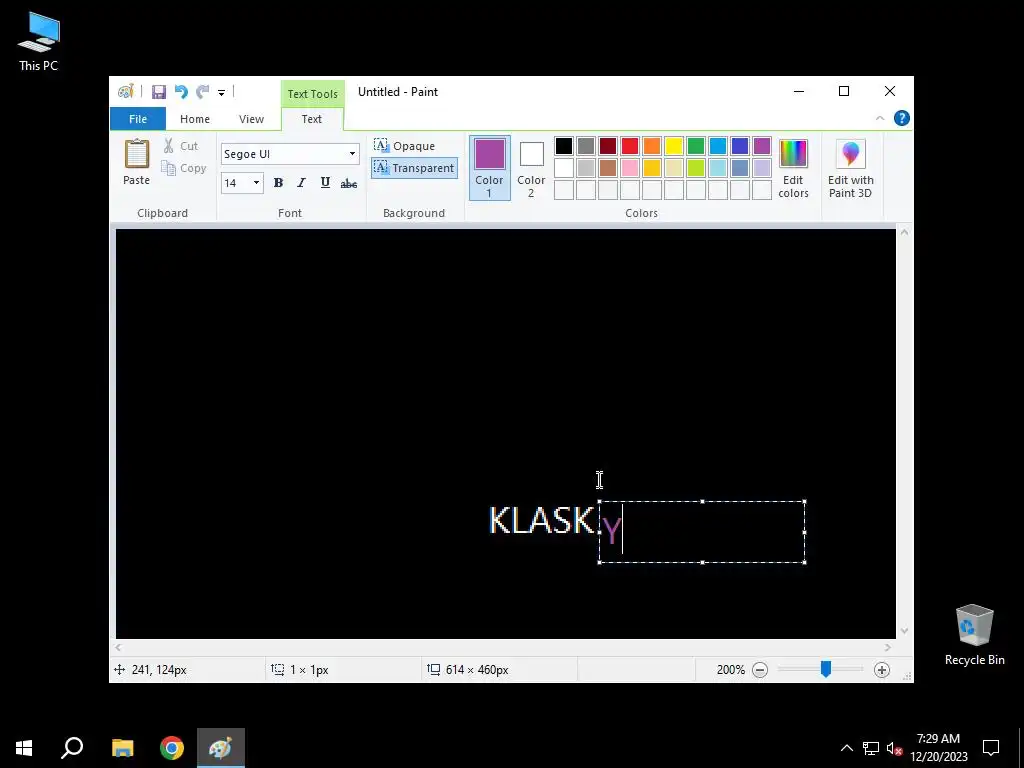The height and width of the screenshot is (768, 1024).
Task: Select the white color swatch
Action: point(564,168)
